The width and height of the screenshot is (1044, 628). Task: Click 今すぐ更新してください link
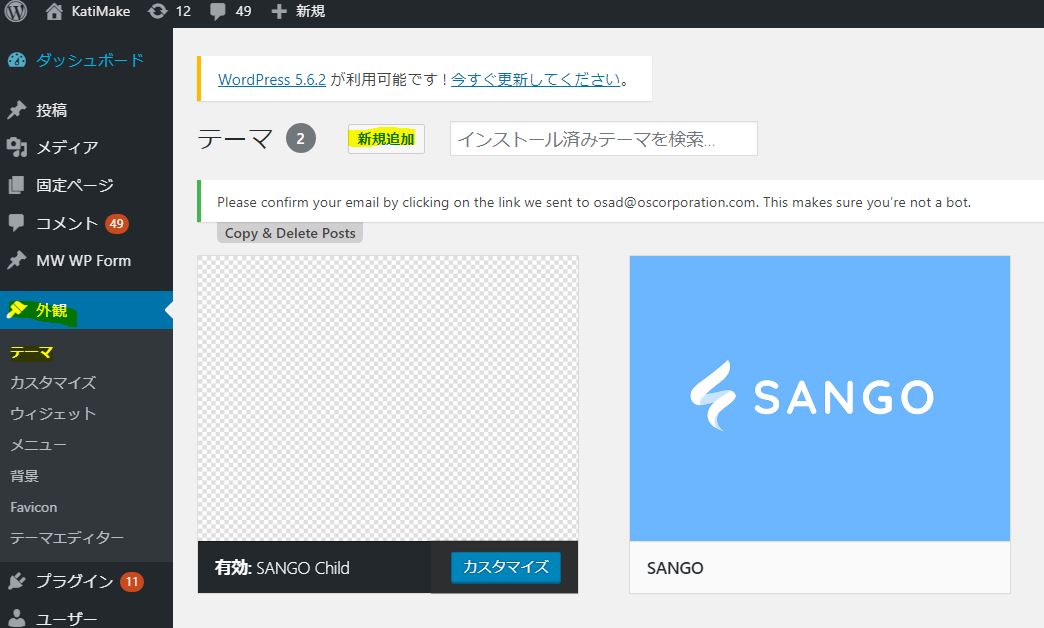[536, 79]
